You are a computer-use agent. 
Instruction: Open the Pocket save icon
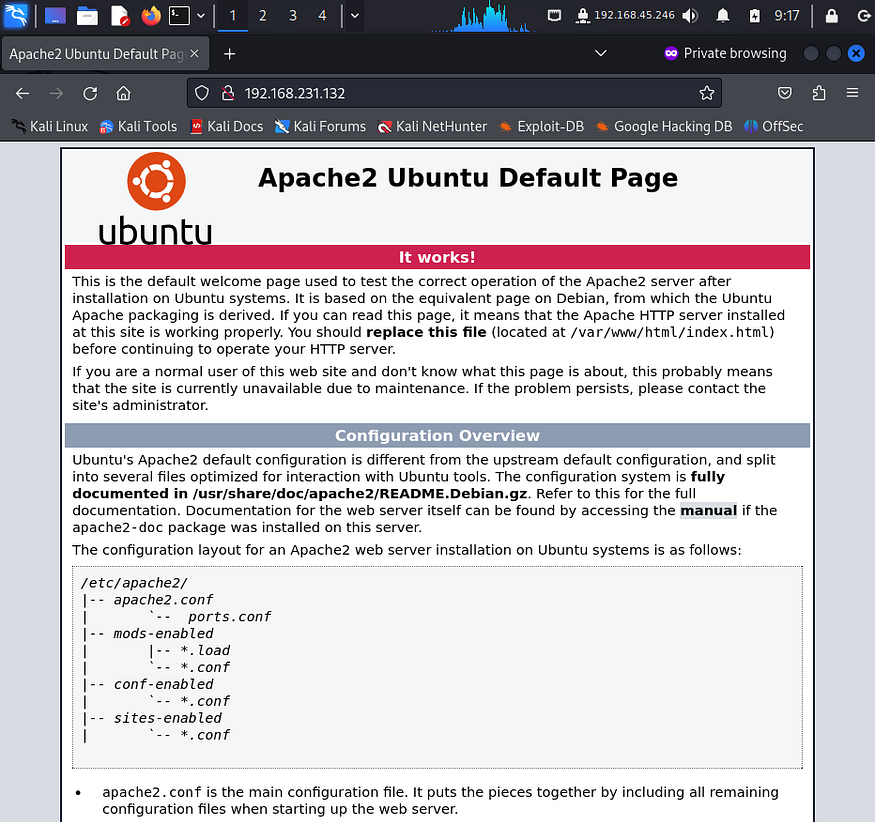[x=785, y=93]
